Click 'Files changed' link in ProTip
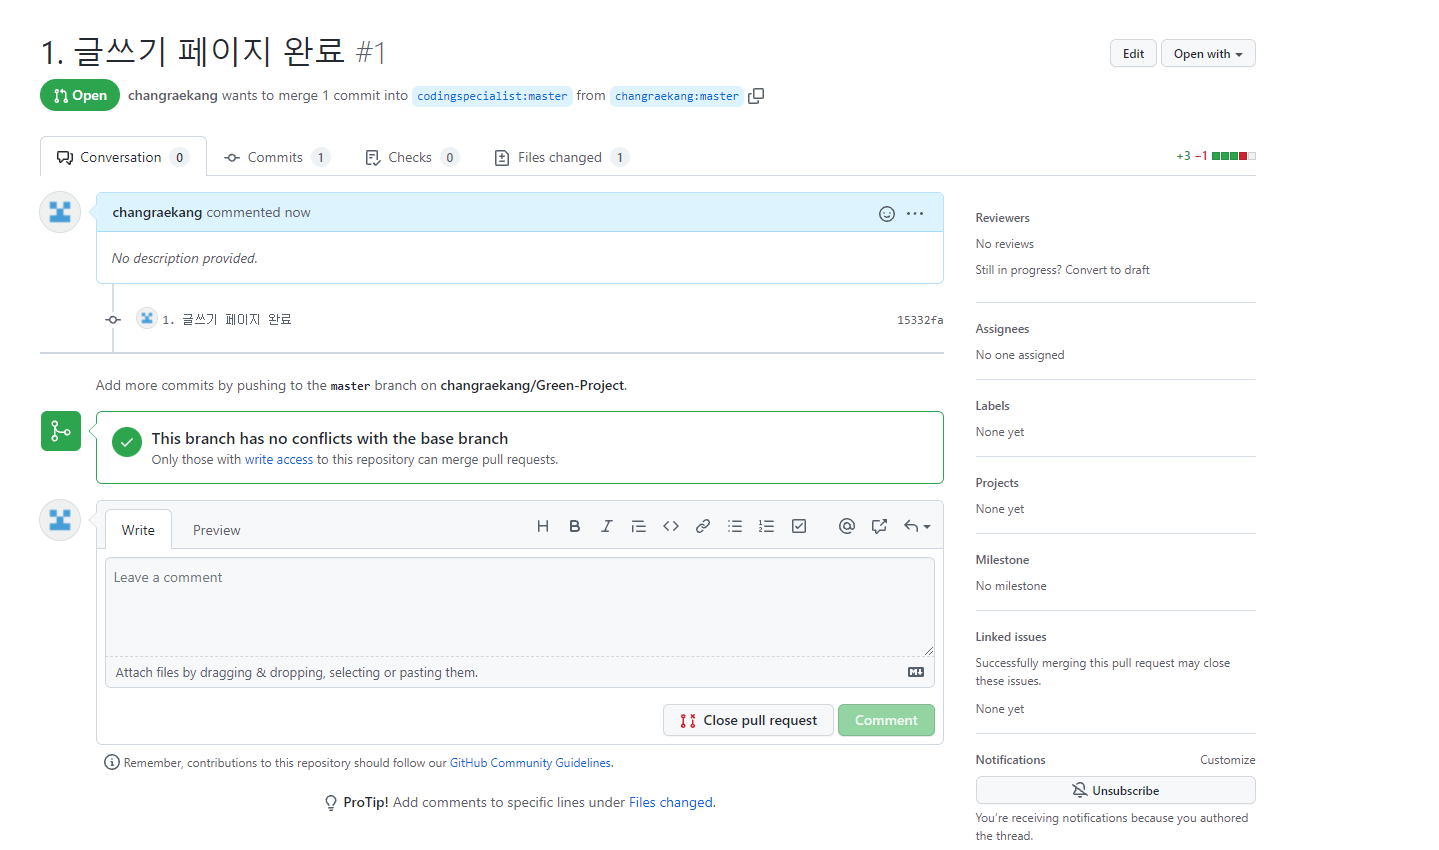Image resolution: width=1439 pixels, height=850 pixels. 671,802
